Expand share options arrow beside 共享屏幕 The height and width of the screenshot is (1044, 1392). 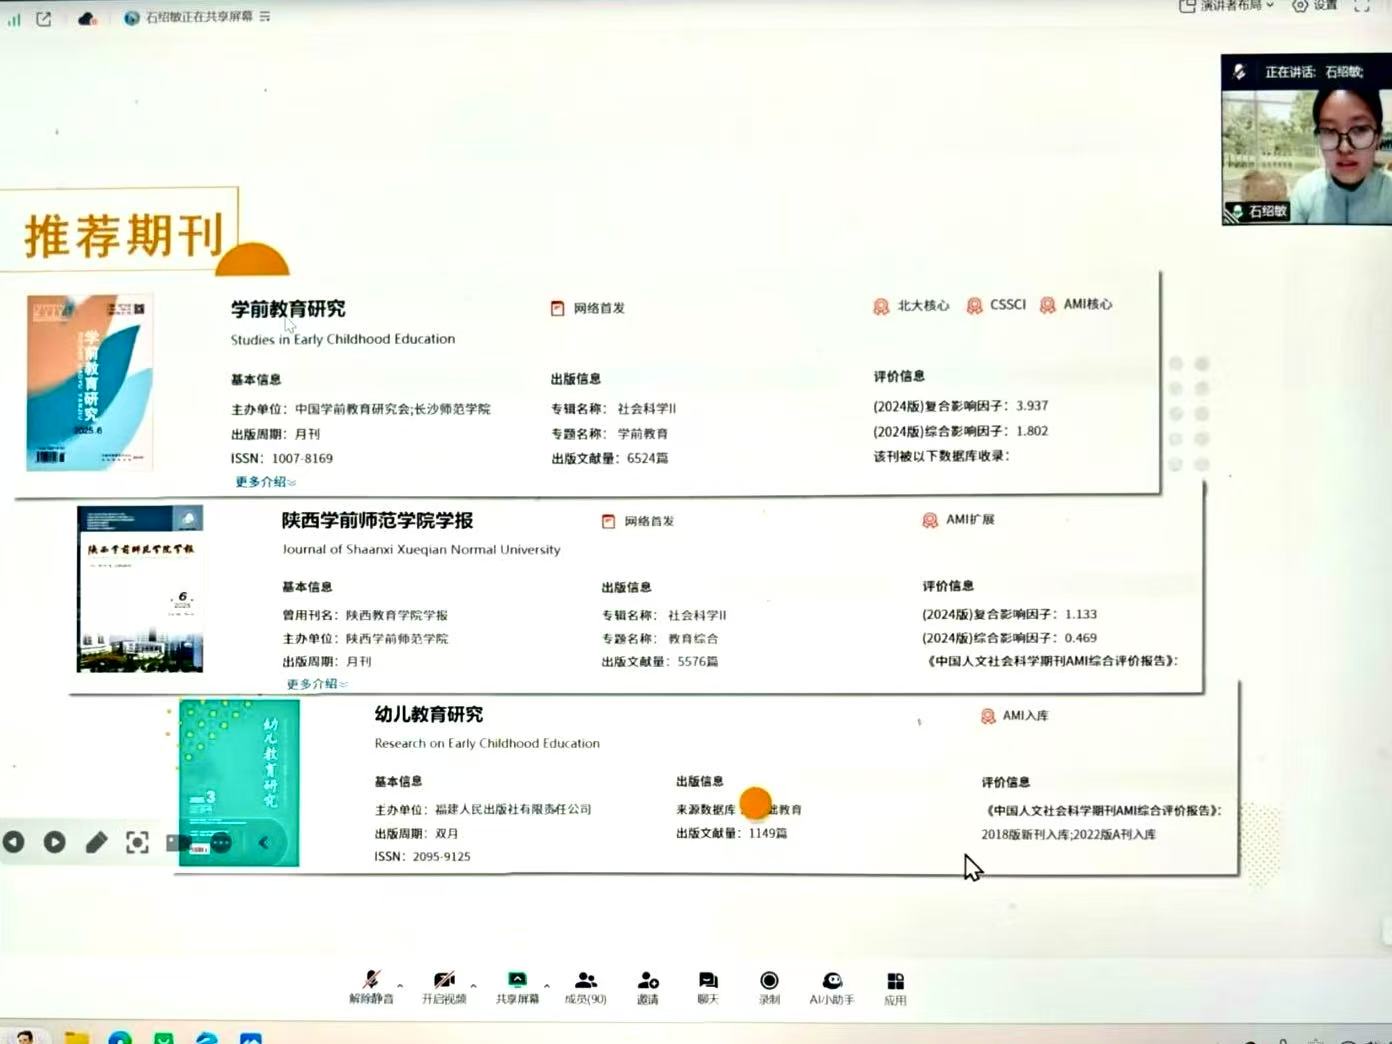click(546, 986)
